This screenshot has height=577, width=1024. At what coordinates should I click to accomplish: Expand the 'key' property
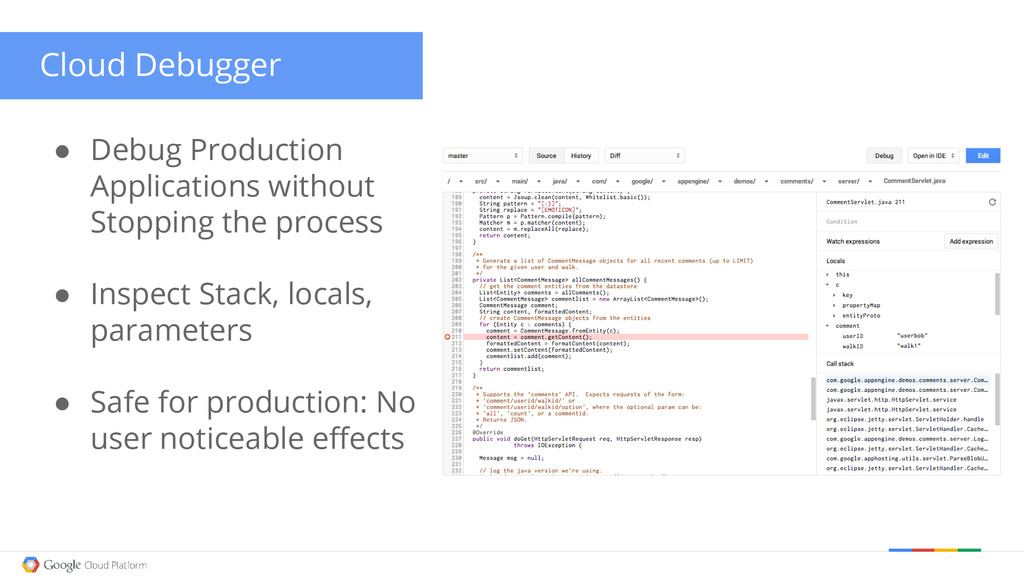pos(834,296)
